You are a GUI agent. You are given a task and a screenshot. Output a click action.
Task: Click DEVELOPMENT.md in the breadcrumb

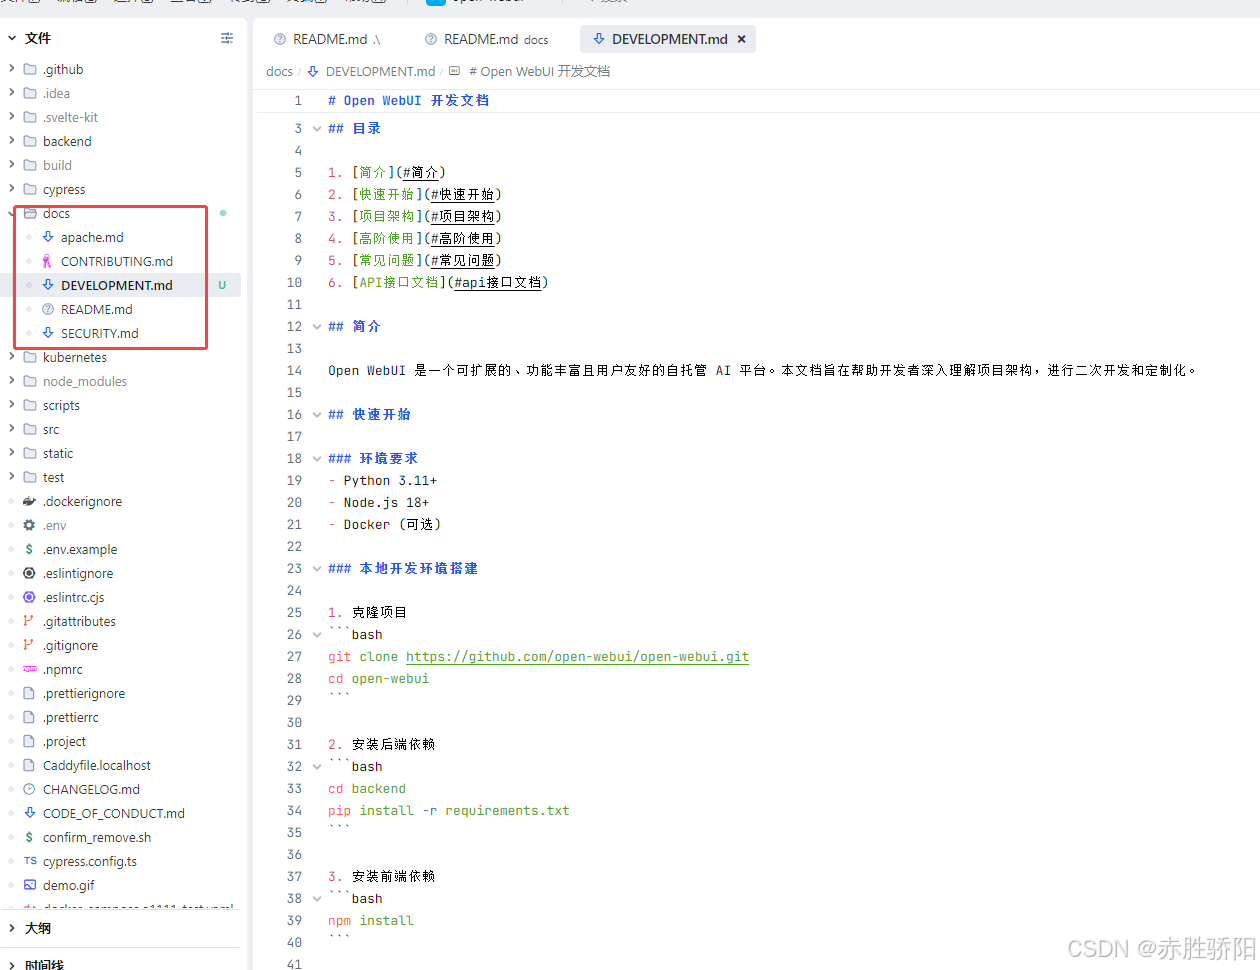(380, 71)
